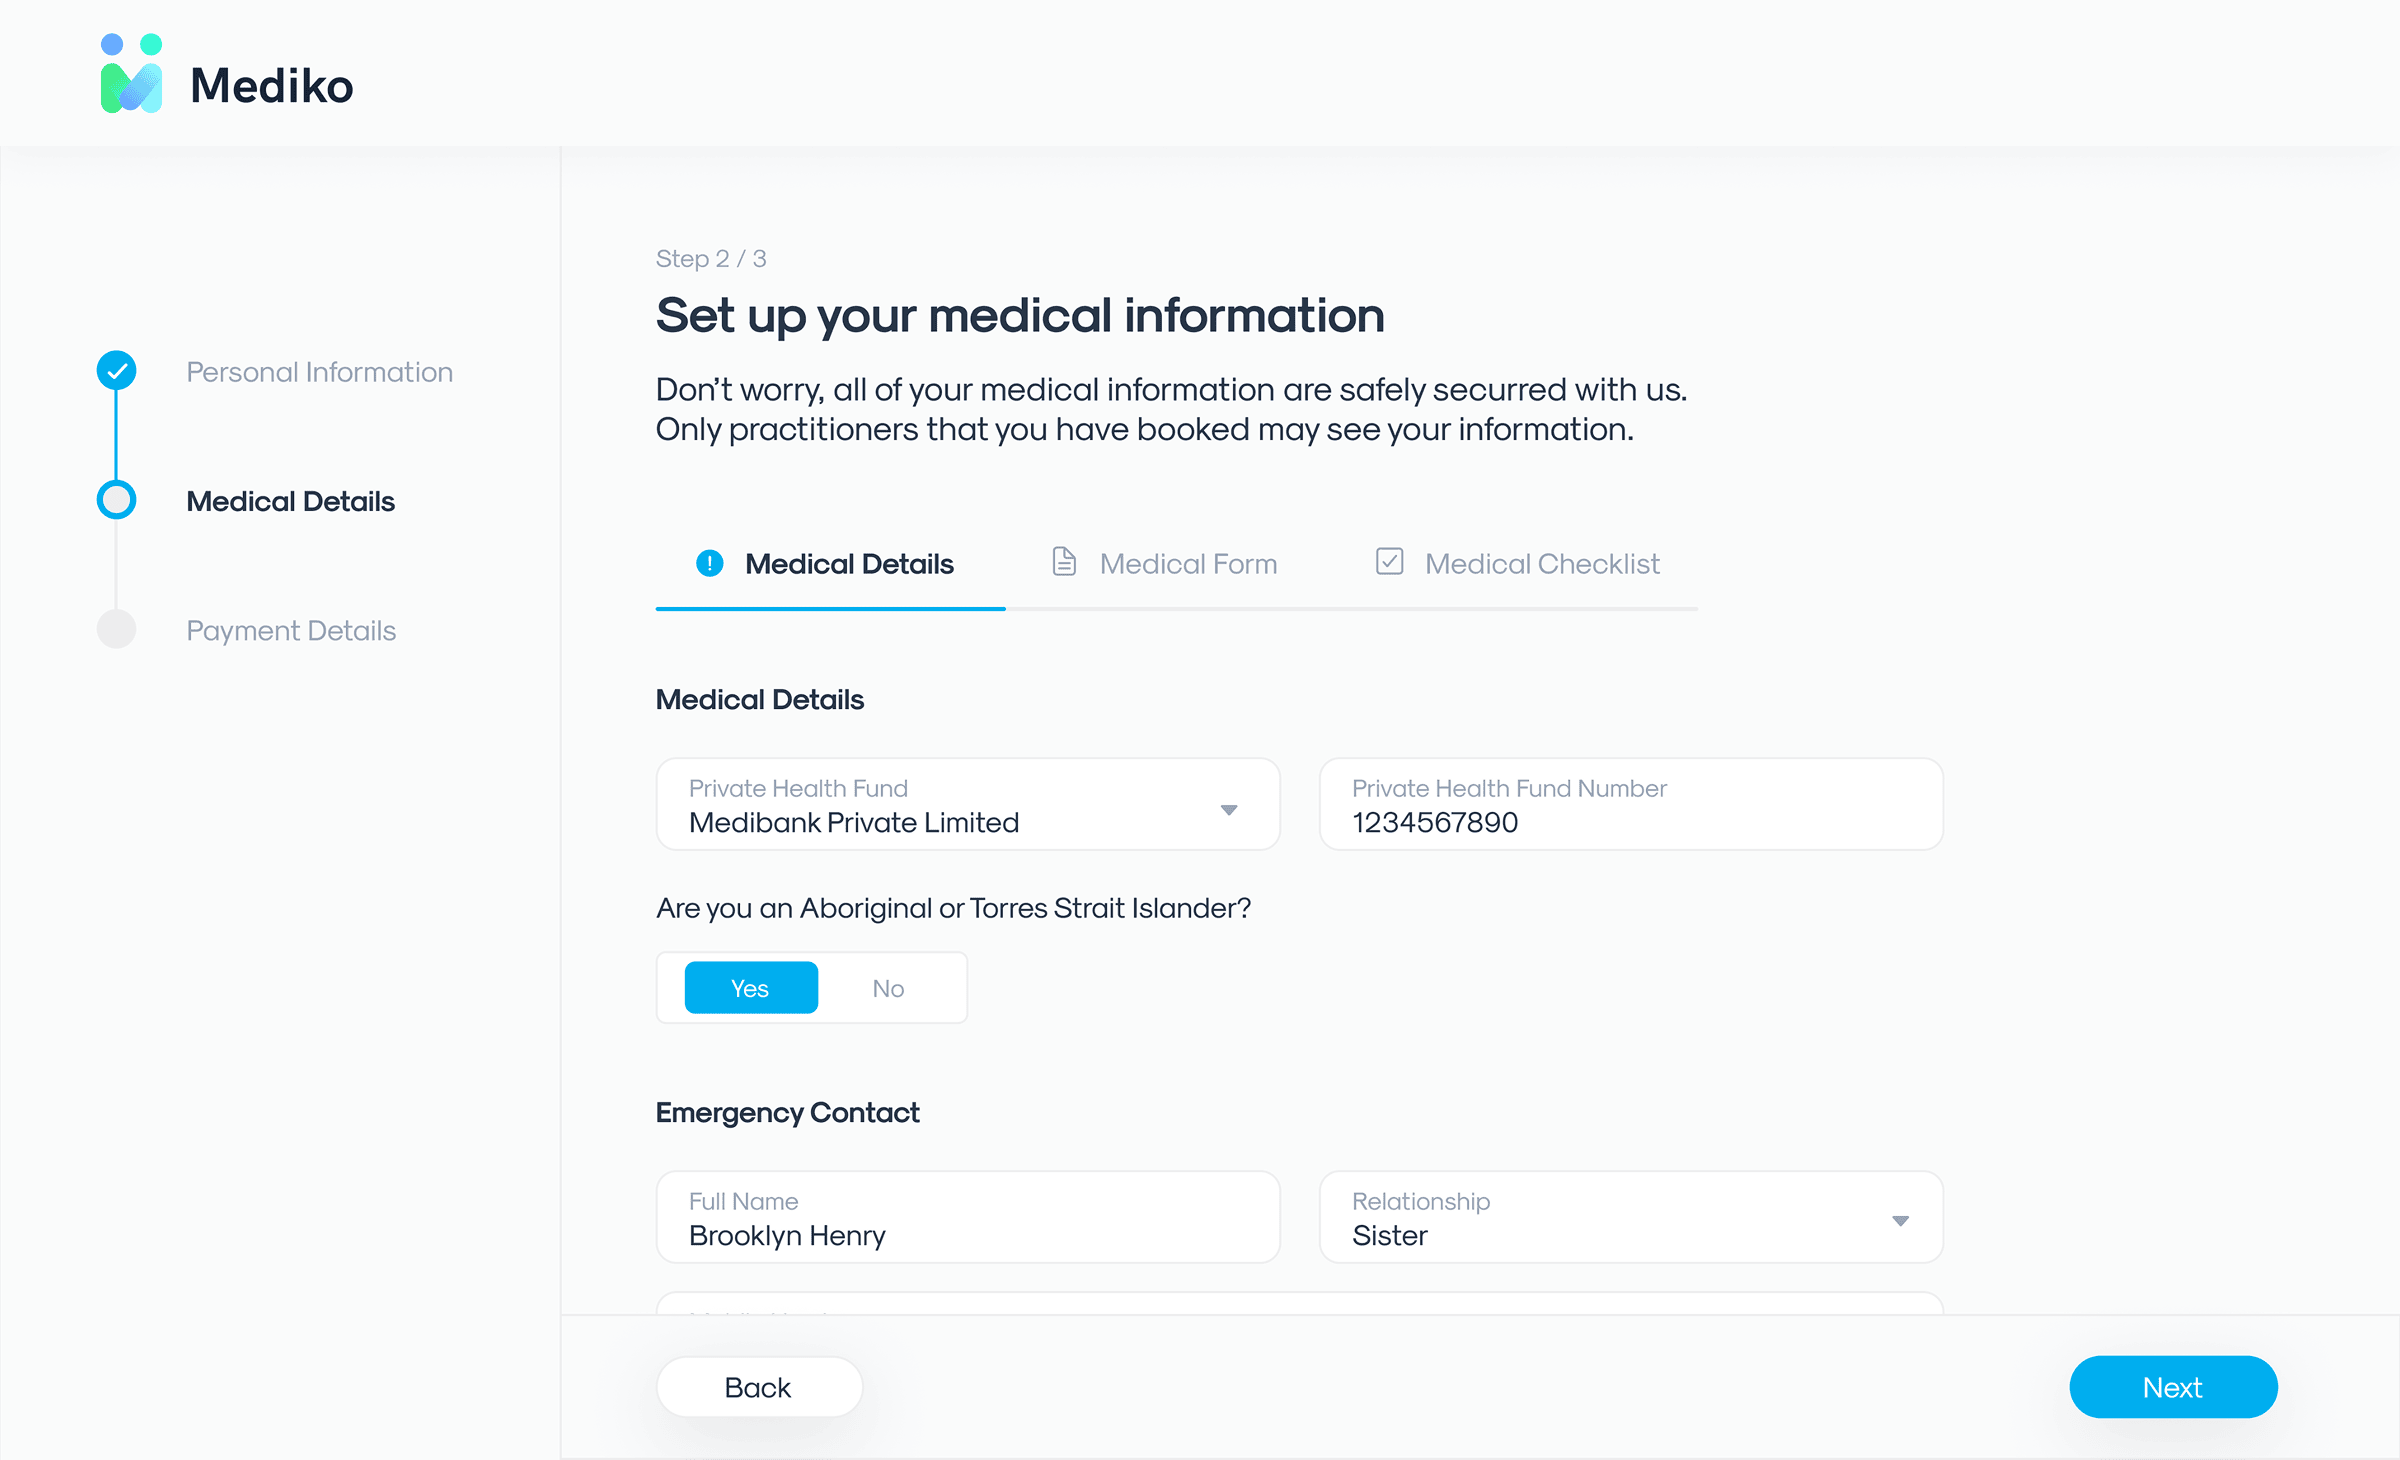Expand the Relationship dropdown arrow
This screenshot has height=1460, width=2400.
[x=1900, y=1221]
